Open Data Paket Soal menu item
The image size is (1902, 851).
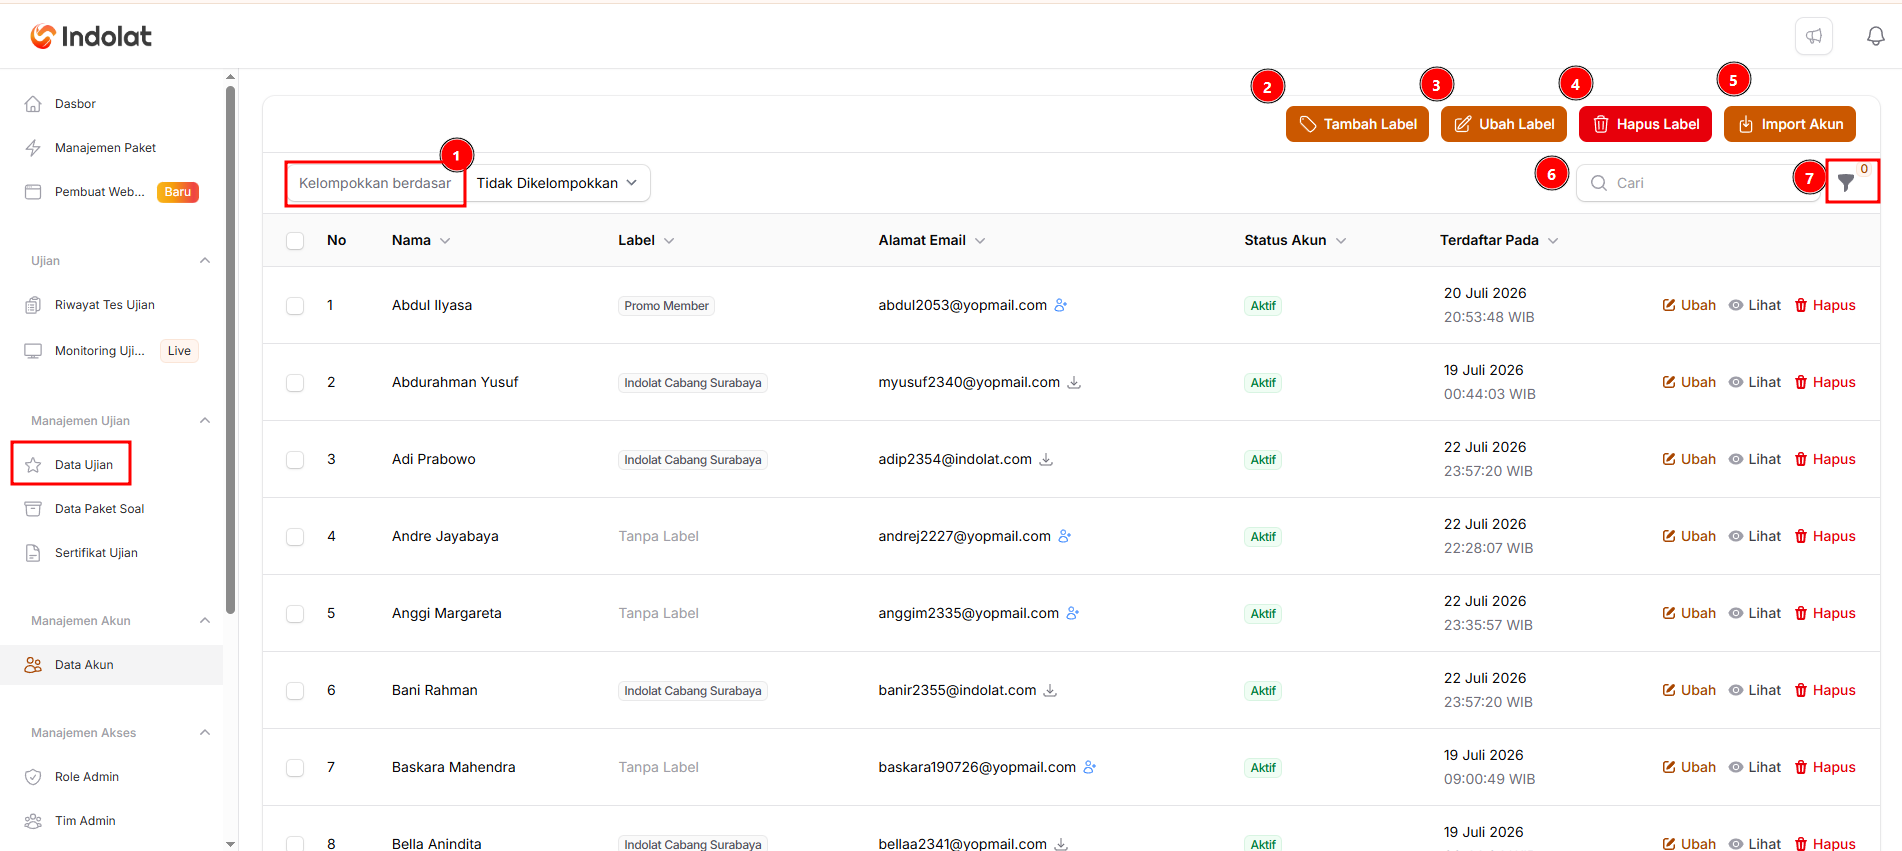coord(111,509)
